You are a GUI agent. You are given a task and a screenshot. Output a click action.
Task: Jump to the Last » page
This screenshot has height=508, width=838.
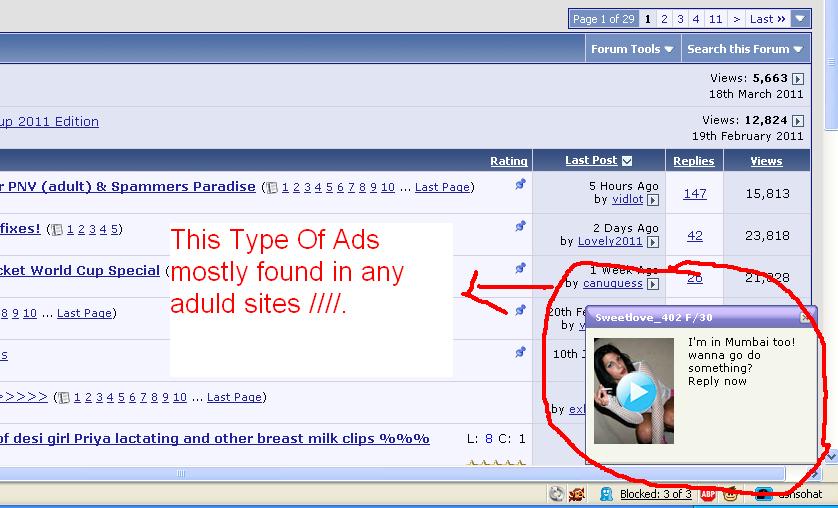point(768,19)
